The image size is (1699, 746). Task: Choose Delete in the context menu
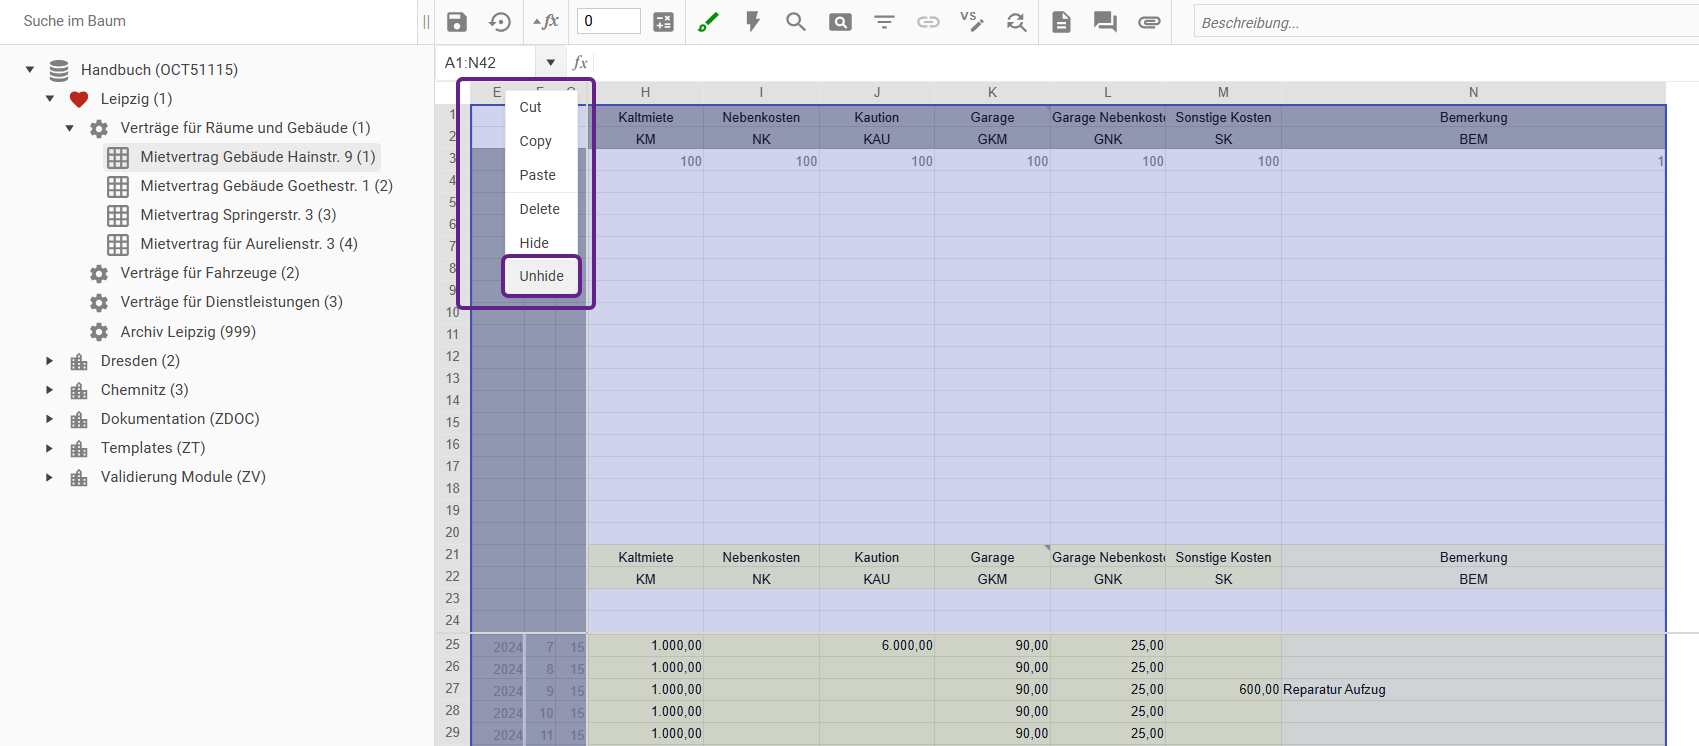click(539, 209)
